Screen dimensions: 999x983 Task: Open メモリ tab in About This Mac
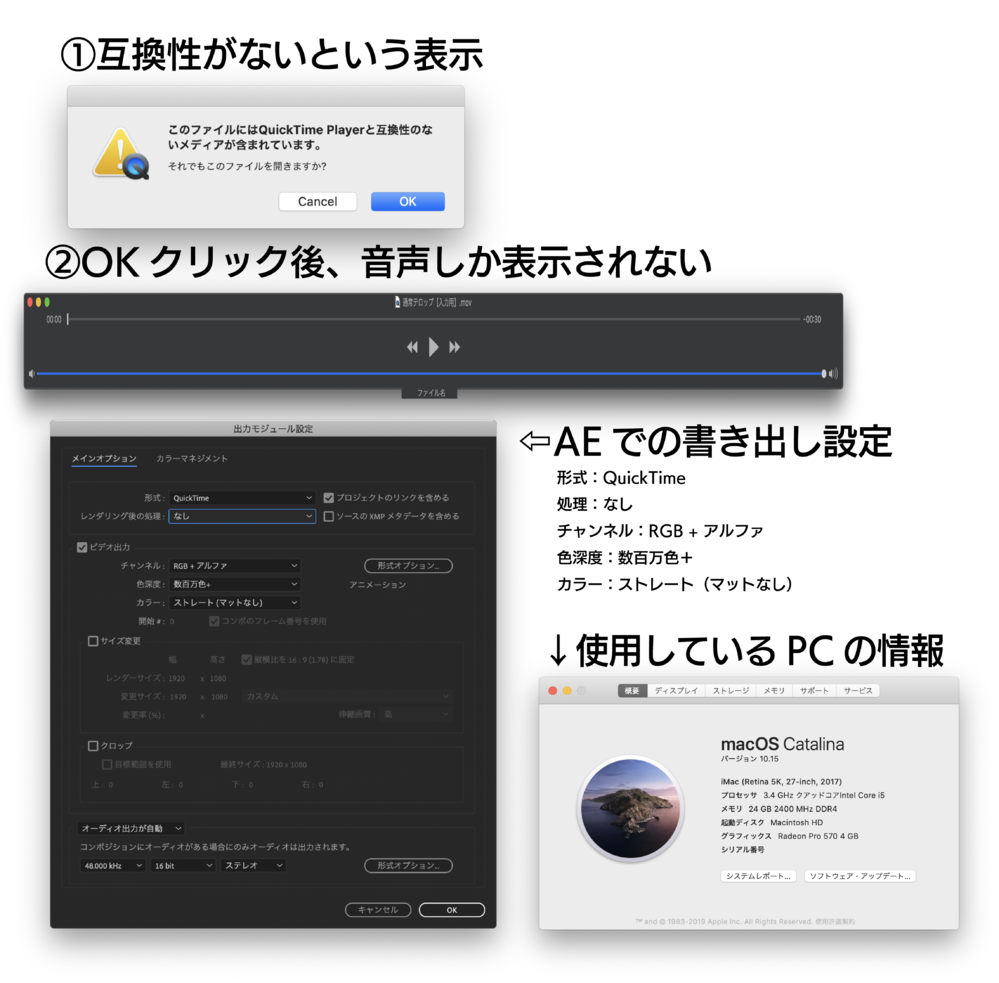click(774, 691)
